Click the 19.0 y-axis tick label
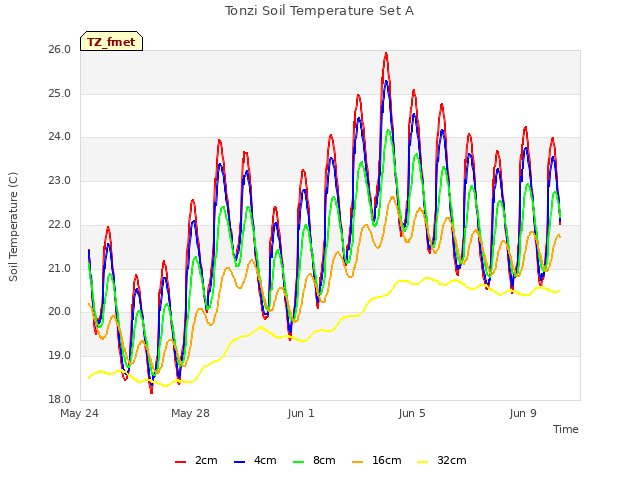Image resolution: width=640 pixels, height=480 pixels. point(60,356)
